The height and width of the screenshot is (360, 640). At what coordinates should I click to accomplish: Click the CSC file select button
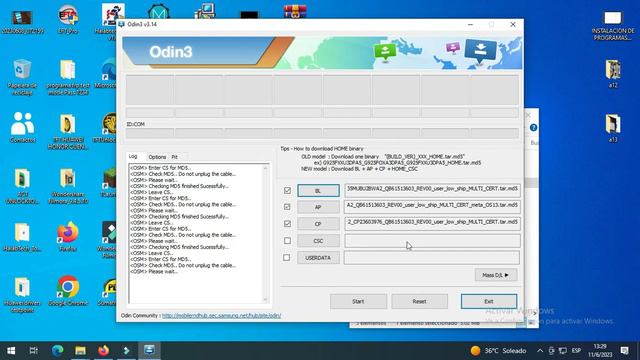pos(318,241)
